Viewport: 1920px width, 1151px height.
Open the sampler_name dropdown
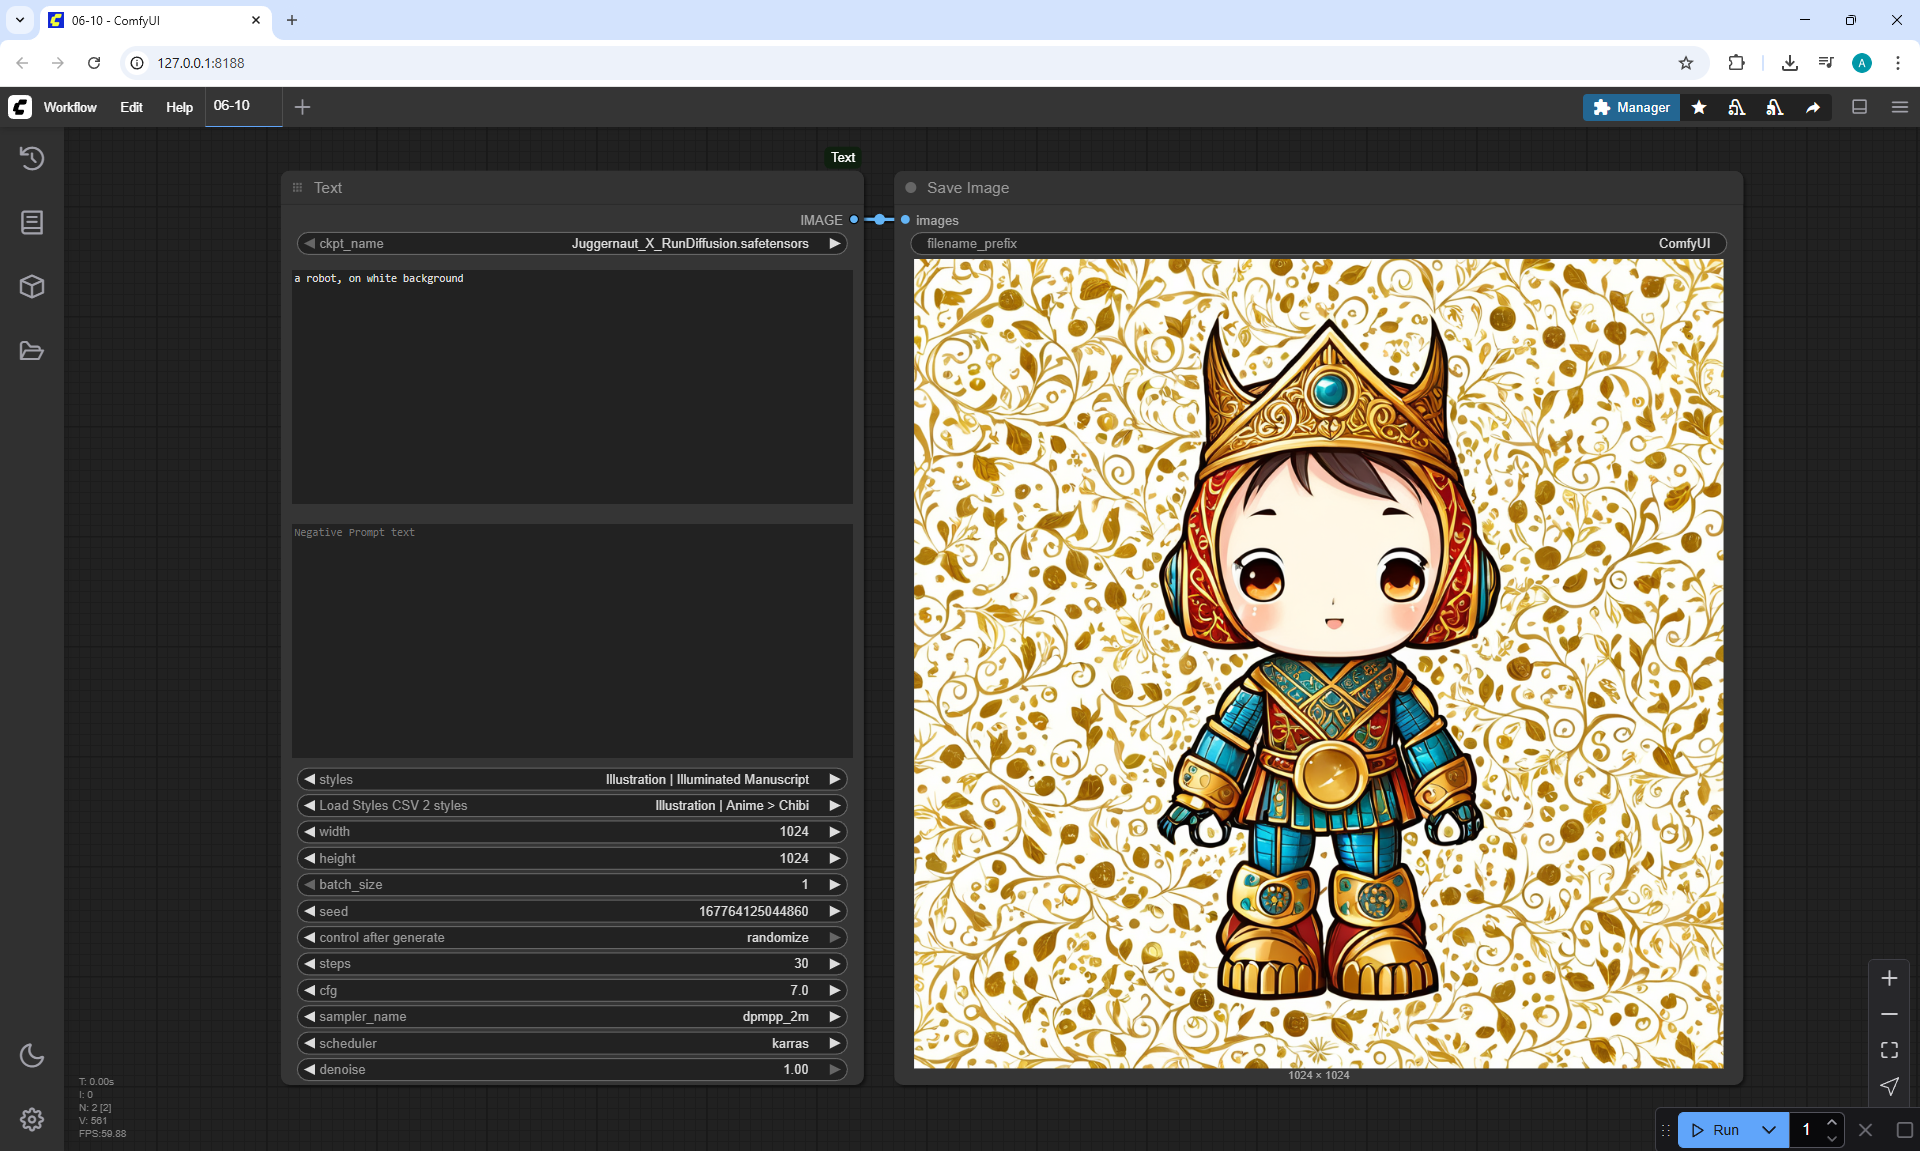572,1017
